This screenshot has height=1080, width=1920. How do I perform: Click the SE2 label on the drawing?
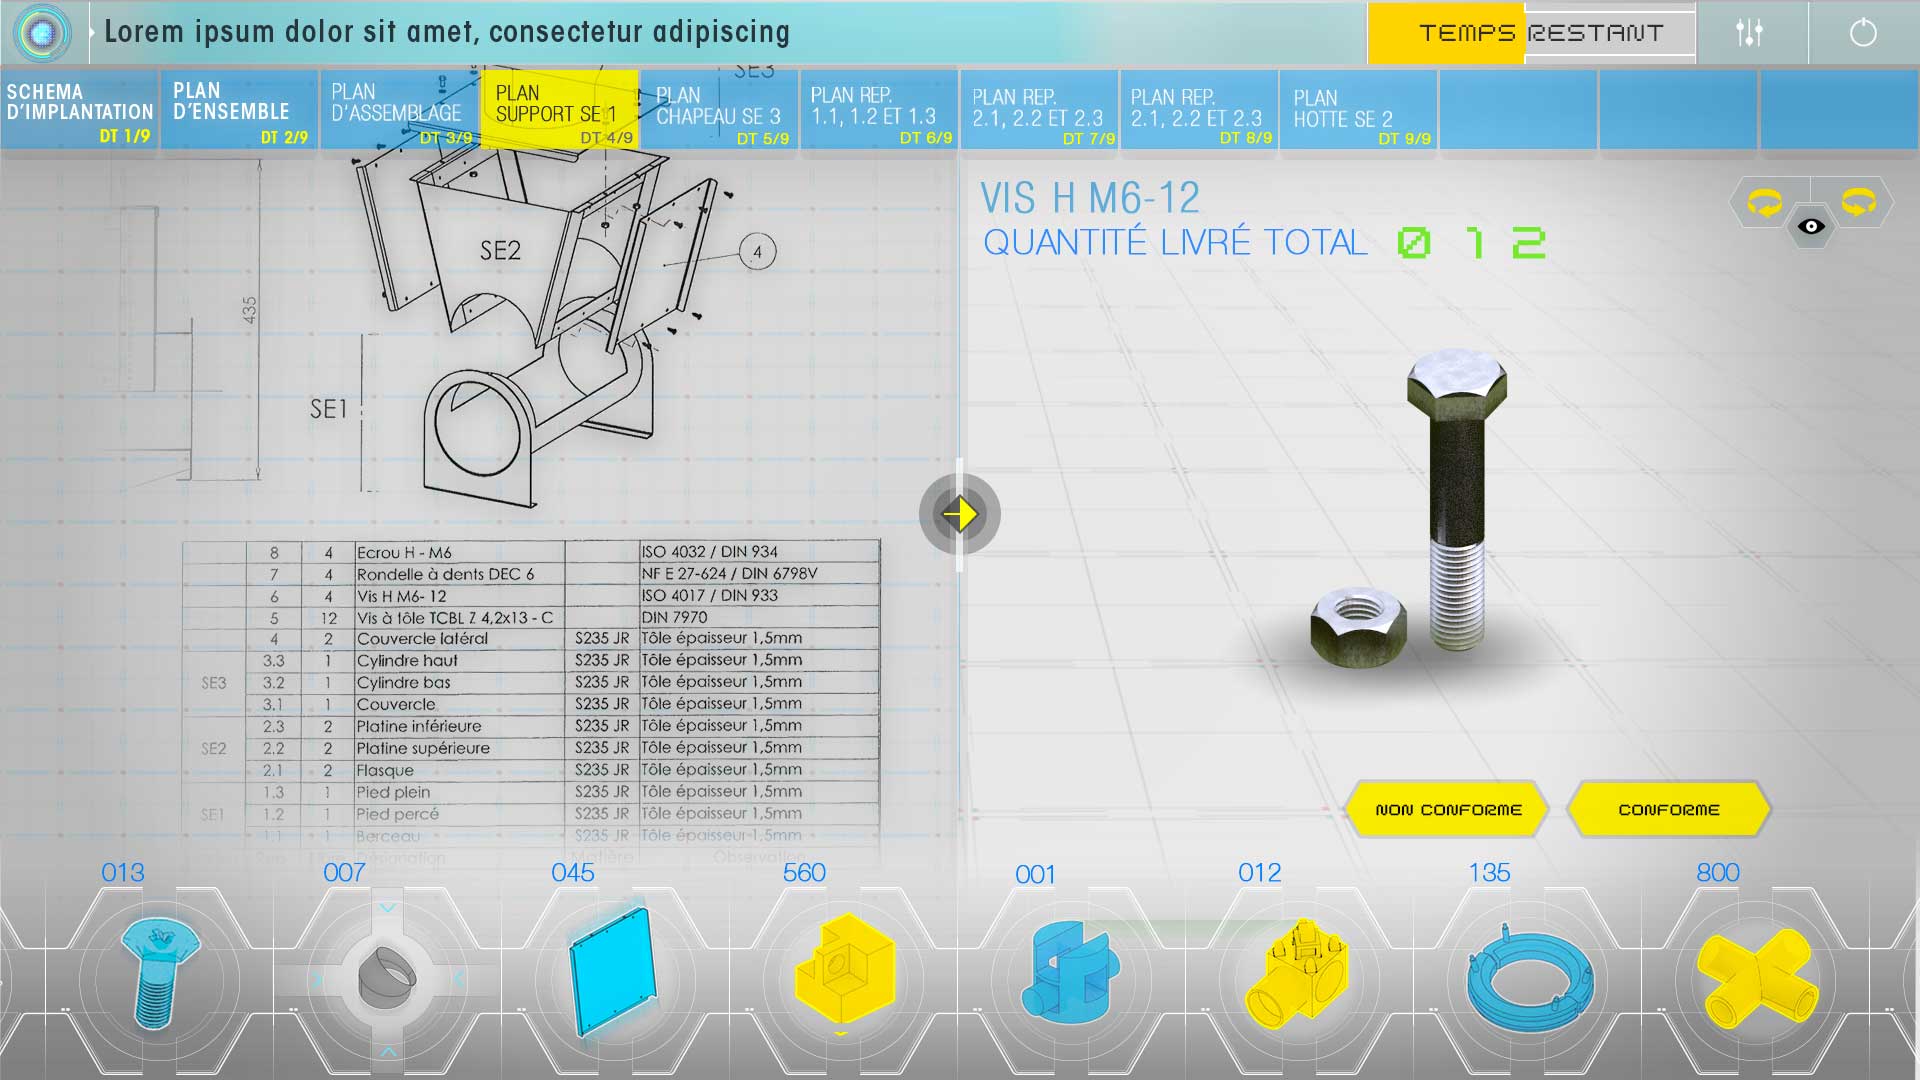tap(500, 250)
